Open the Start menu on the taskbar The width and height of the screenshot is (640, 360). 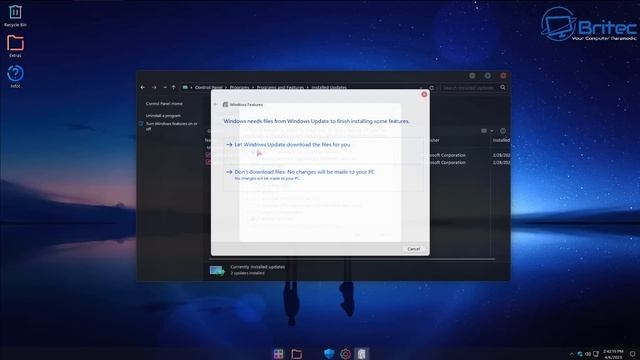278,353
